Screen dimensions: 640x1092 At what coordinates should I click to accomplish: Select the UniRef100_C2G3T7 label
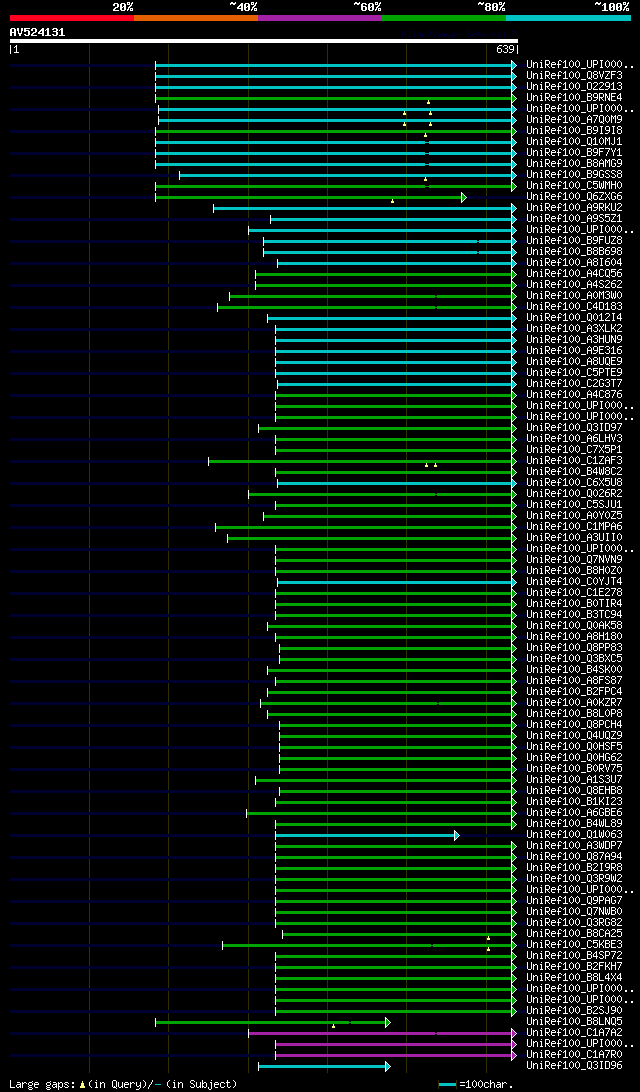[x=575, y=384]
